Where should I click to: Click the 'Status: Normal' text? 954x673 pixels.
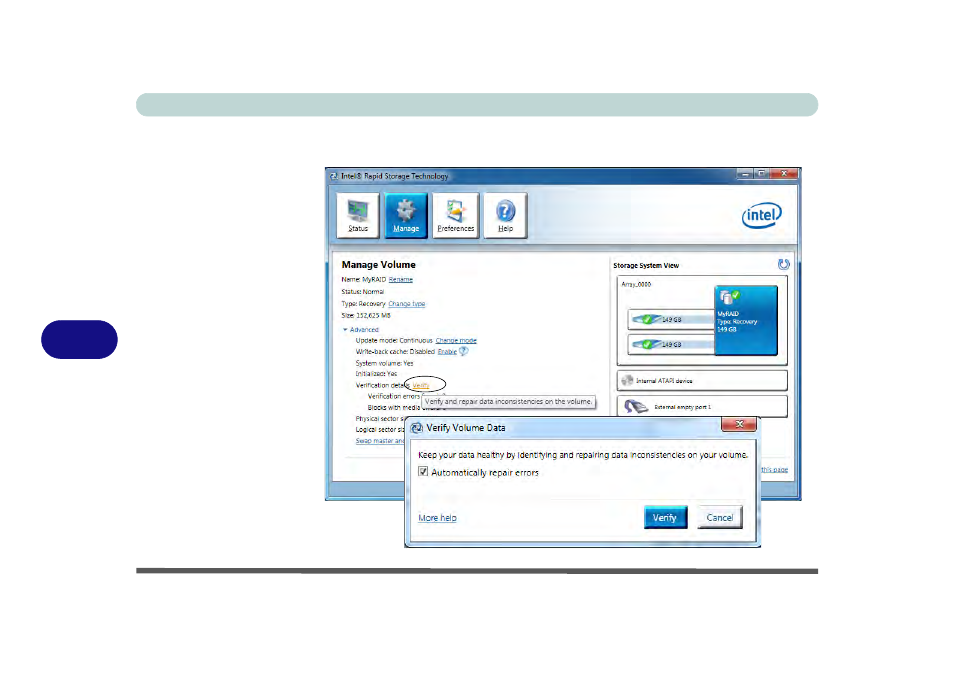(x=363, y=291)
